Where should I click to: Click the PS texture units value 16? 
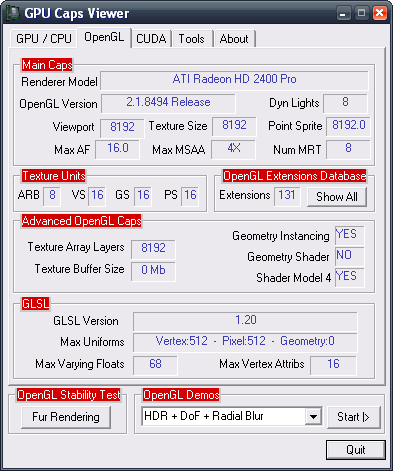pos(190,196)
